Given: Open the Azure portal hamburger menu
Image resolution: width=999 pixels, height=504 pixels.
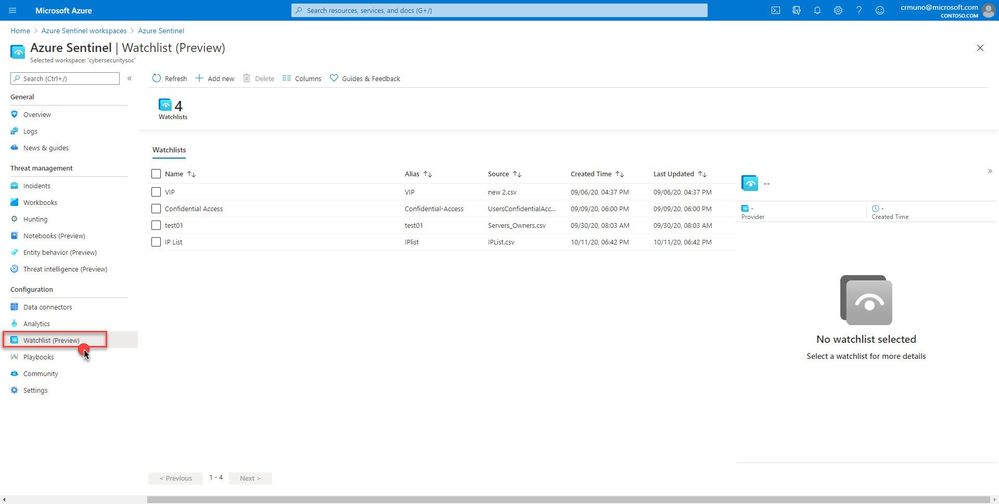Looking at the screenshot, I should point(13,10).
